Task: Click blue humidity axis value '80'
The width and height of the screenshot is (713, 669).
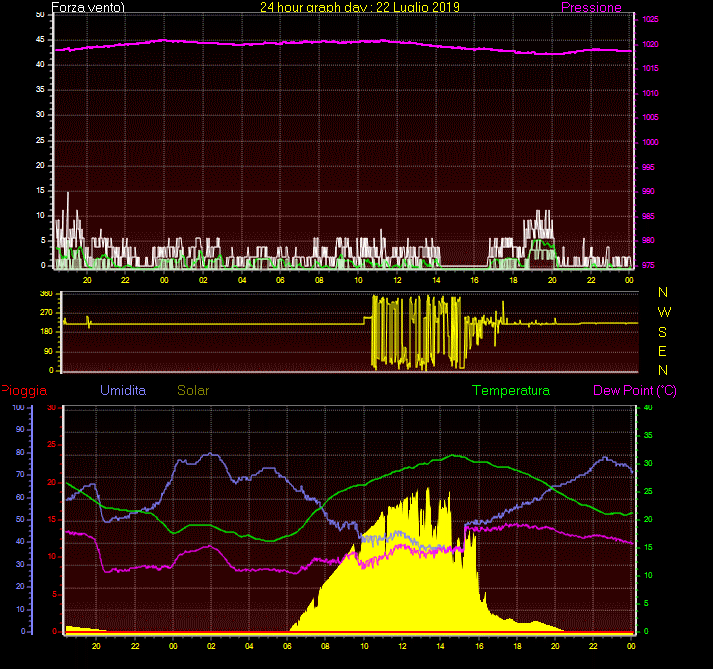Action: (20, 453)
